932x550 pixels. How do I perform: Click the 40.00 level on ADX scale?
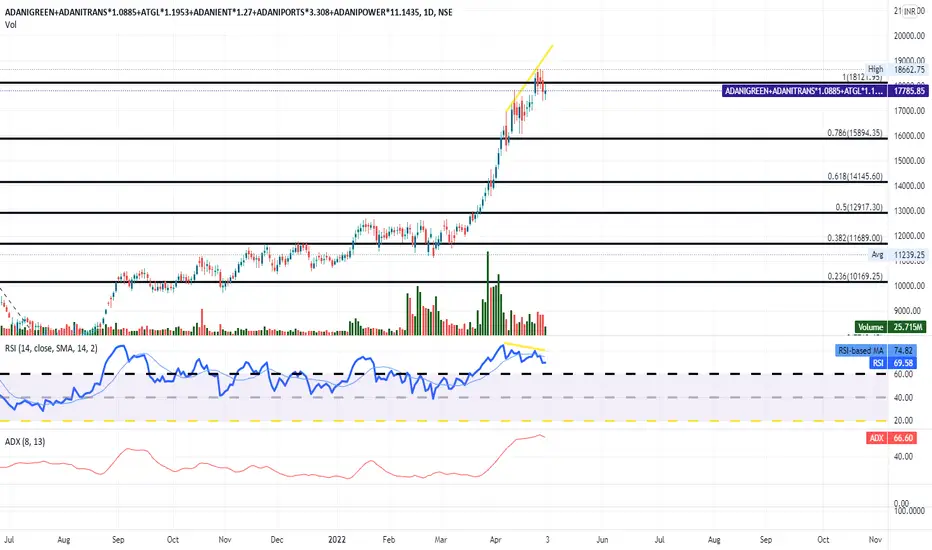pyautogui.click(x=903, y=457)
